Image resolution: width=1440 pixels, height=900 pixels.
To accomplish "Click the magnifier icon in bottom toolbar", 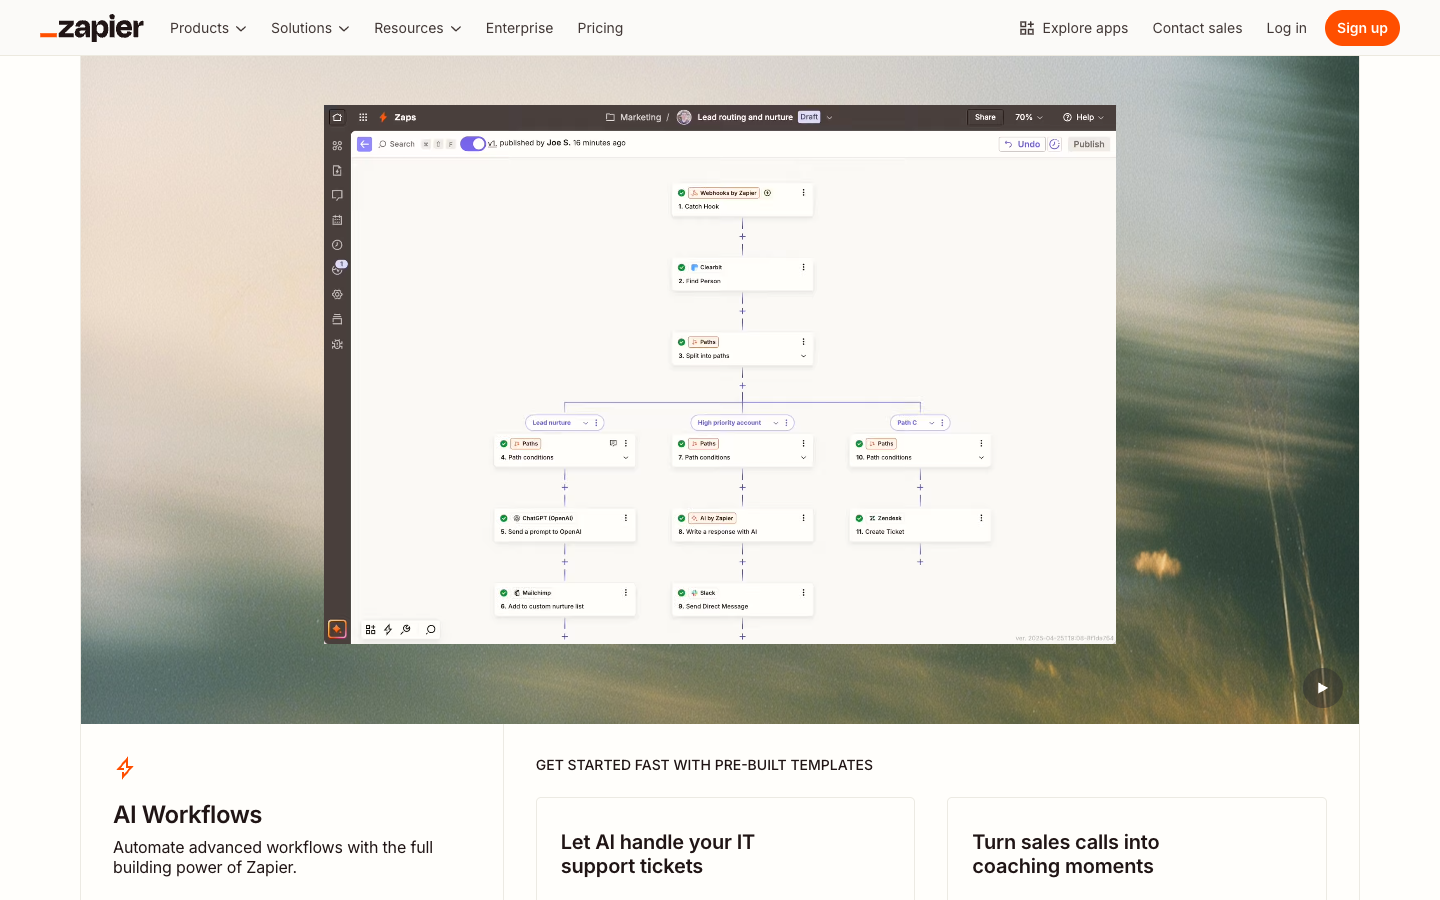I will pyautogui.click(x=431, y=630).
